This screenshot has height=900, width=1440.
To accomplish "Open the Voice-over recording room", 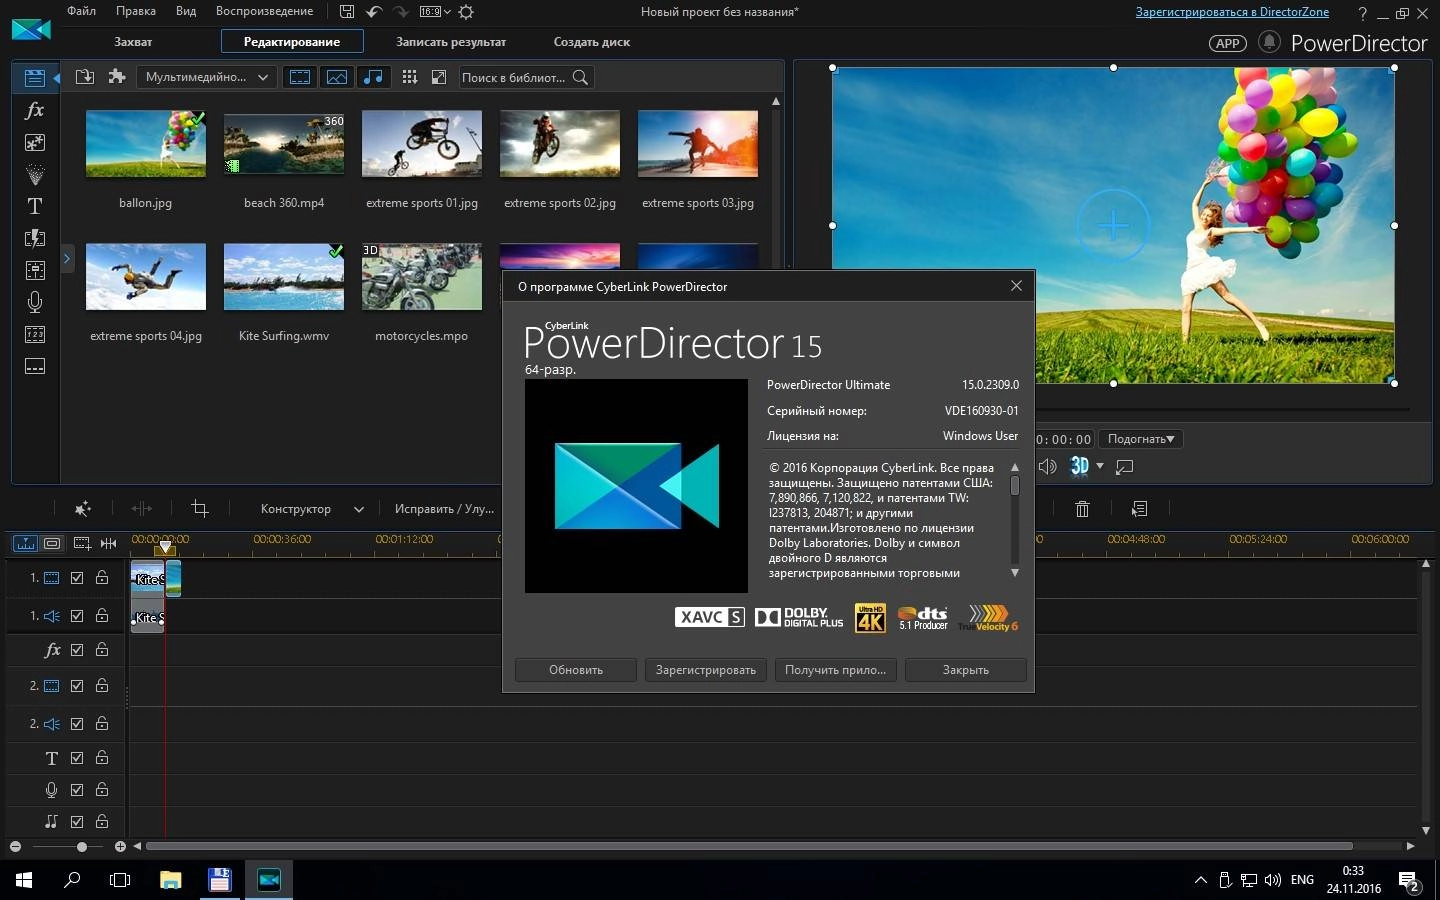I will point(35,302).
